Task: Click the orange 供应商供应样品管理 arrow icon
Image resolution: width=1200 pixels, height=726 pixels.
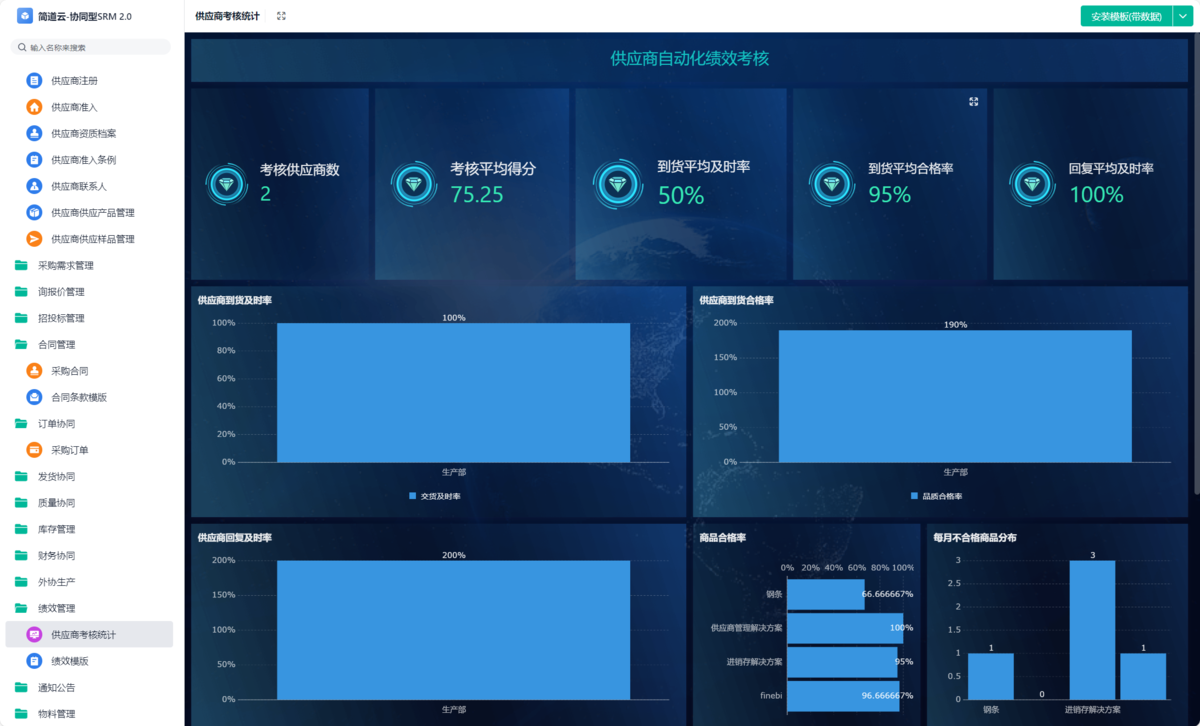Action: tap(34, 239)
